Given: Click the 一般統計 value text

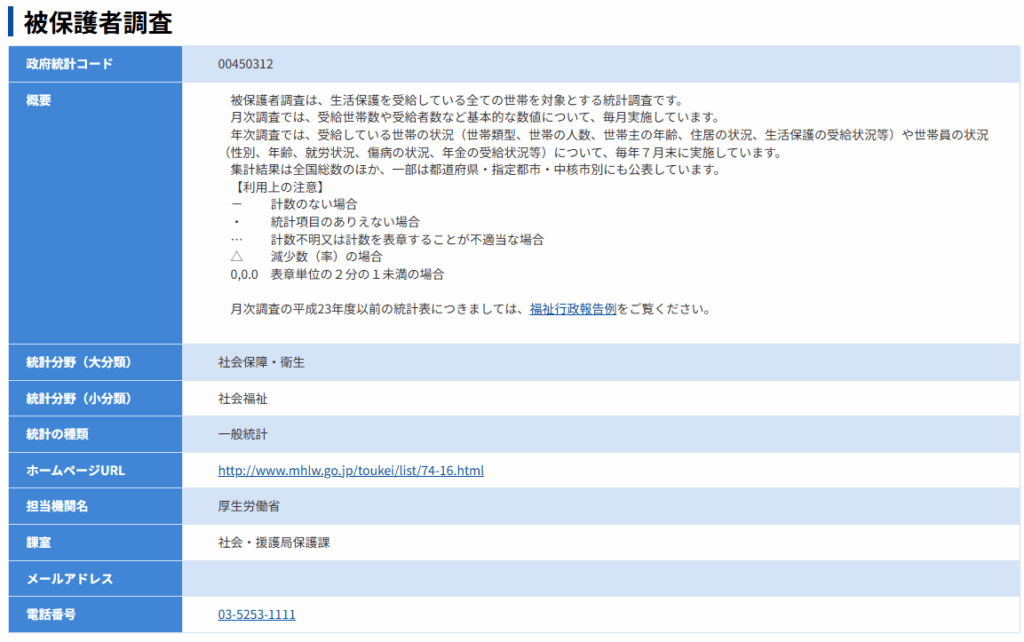Looking at the screenshot, I should pos(242,434).
